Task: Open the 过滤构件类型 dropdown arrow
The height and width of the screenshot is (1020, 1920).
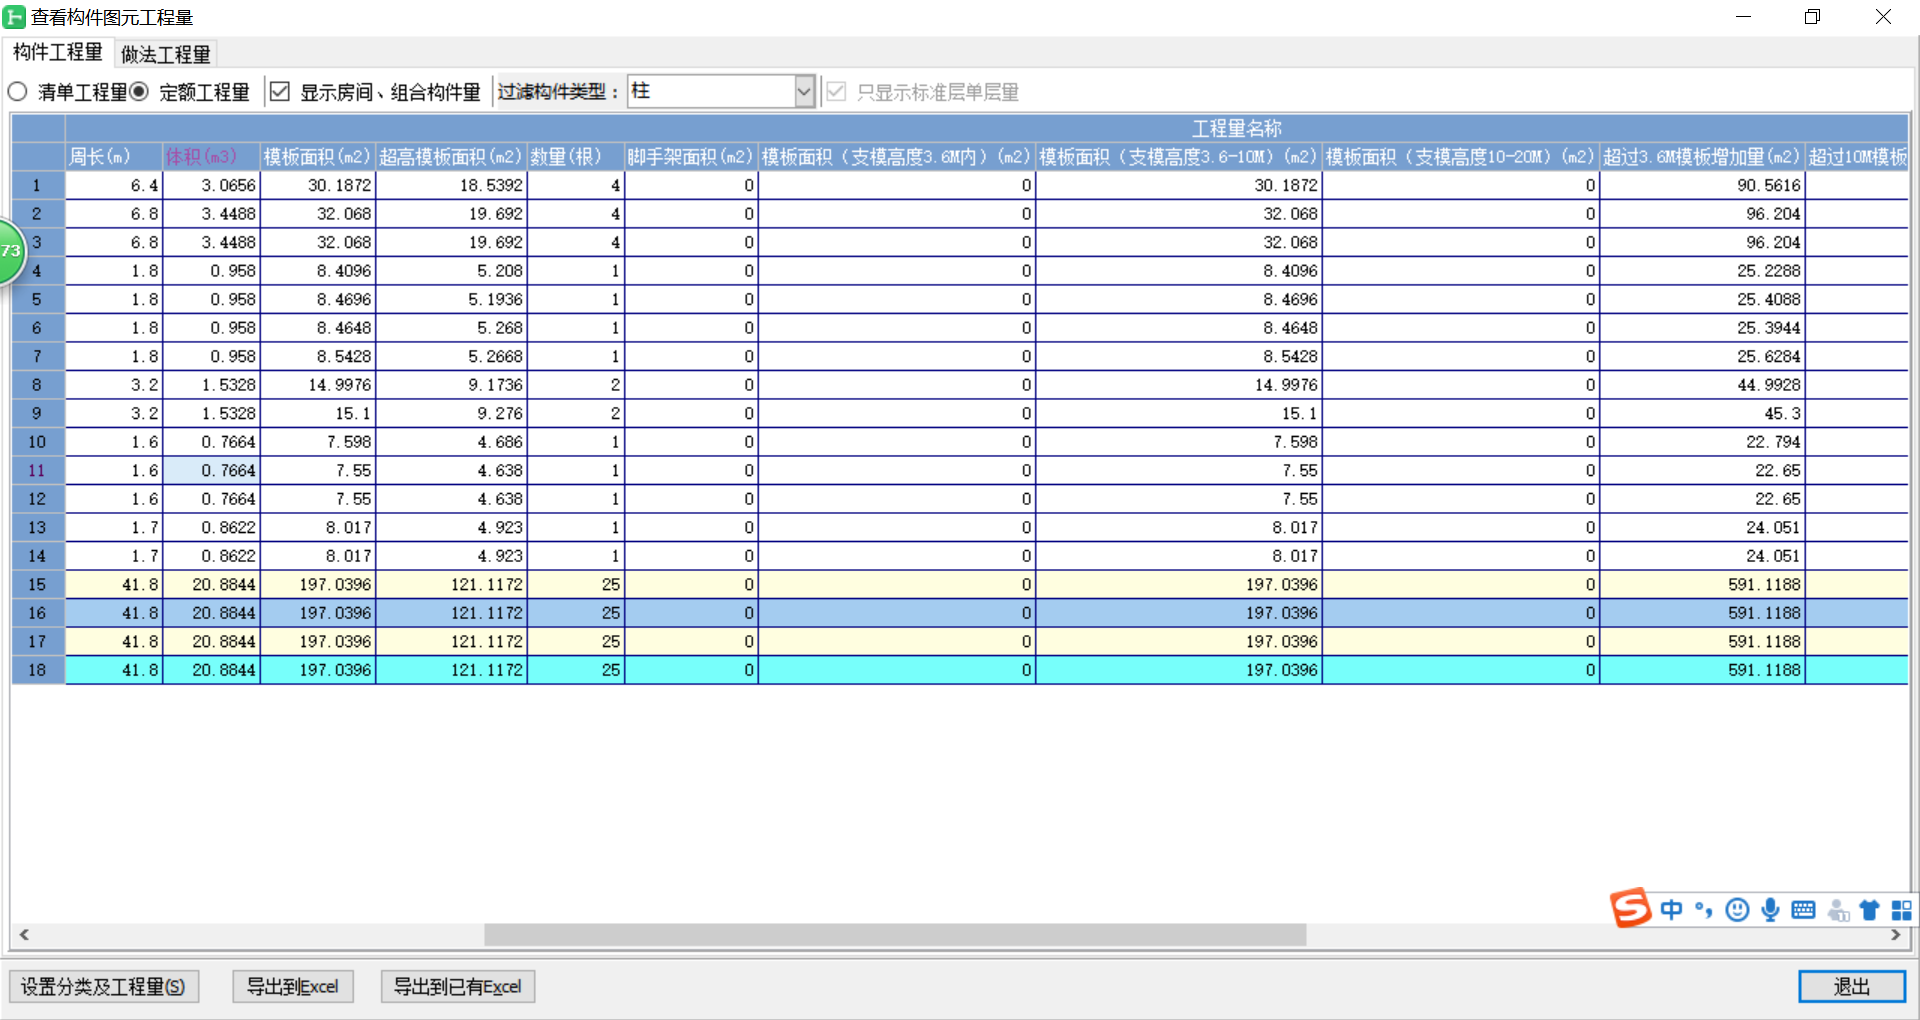Action: 804,92
